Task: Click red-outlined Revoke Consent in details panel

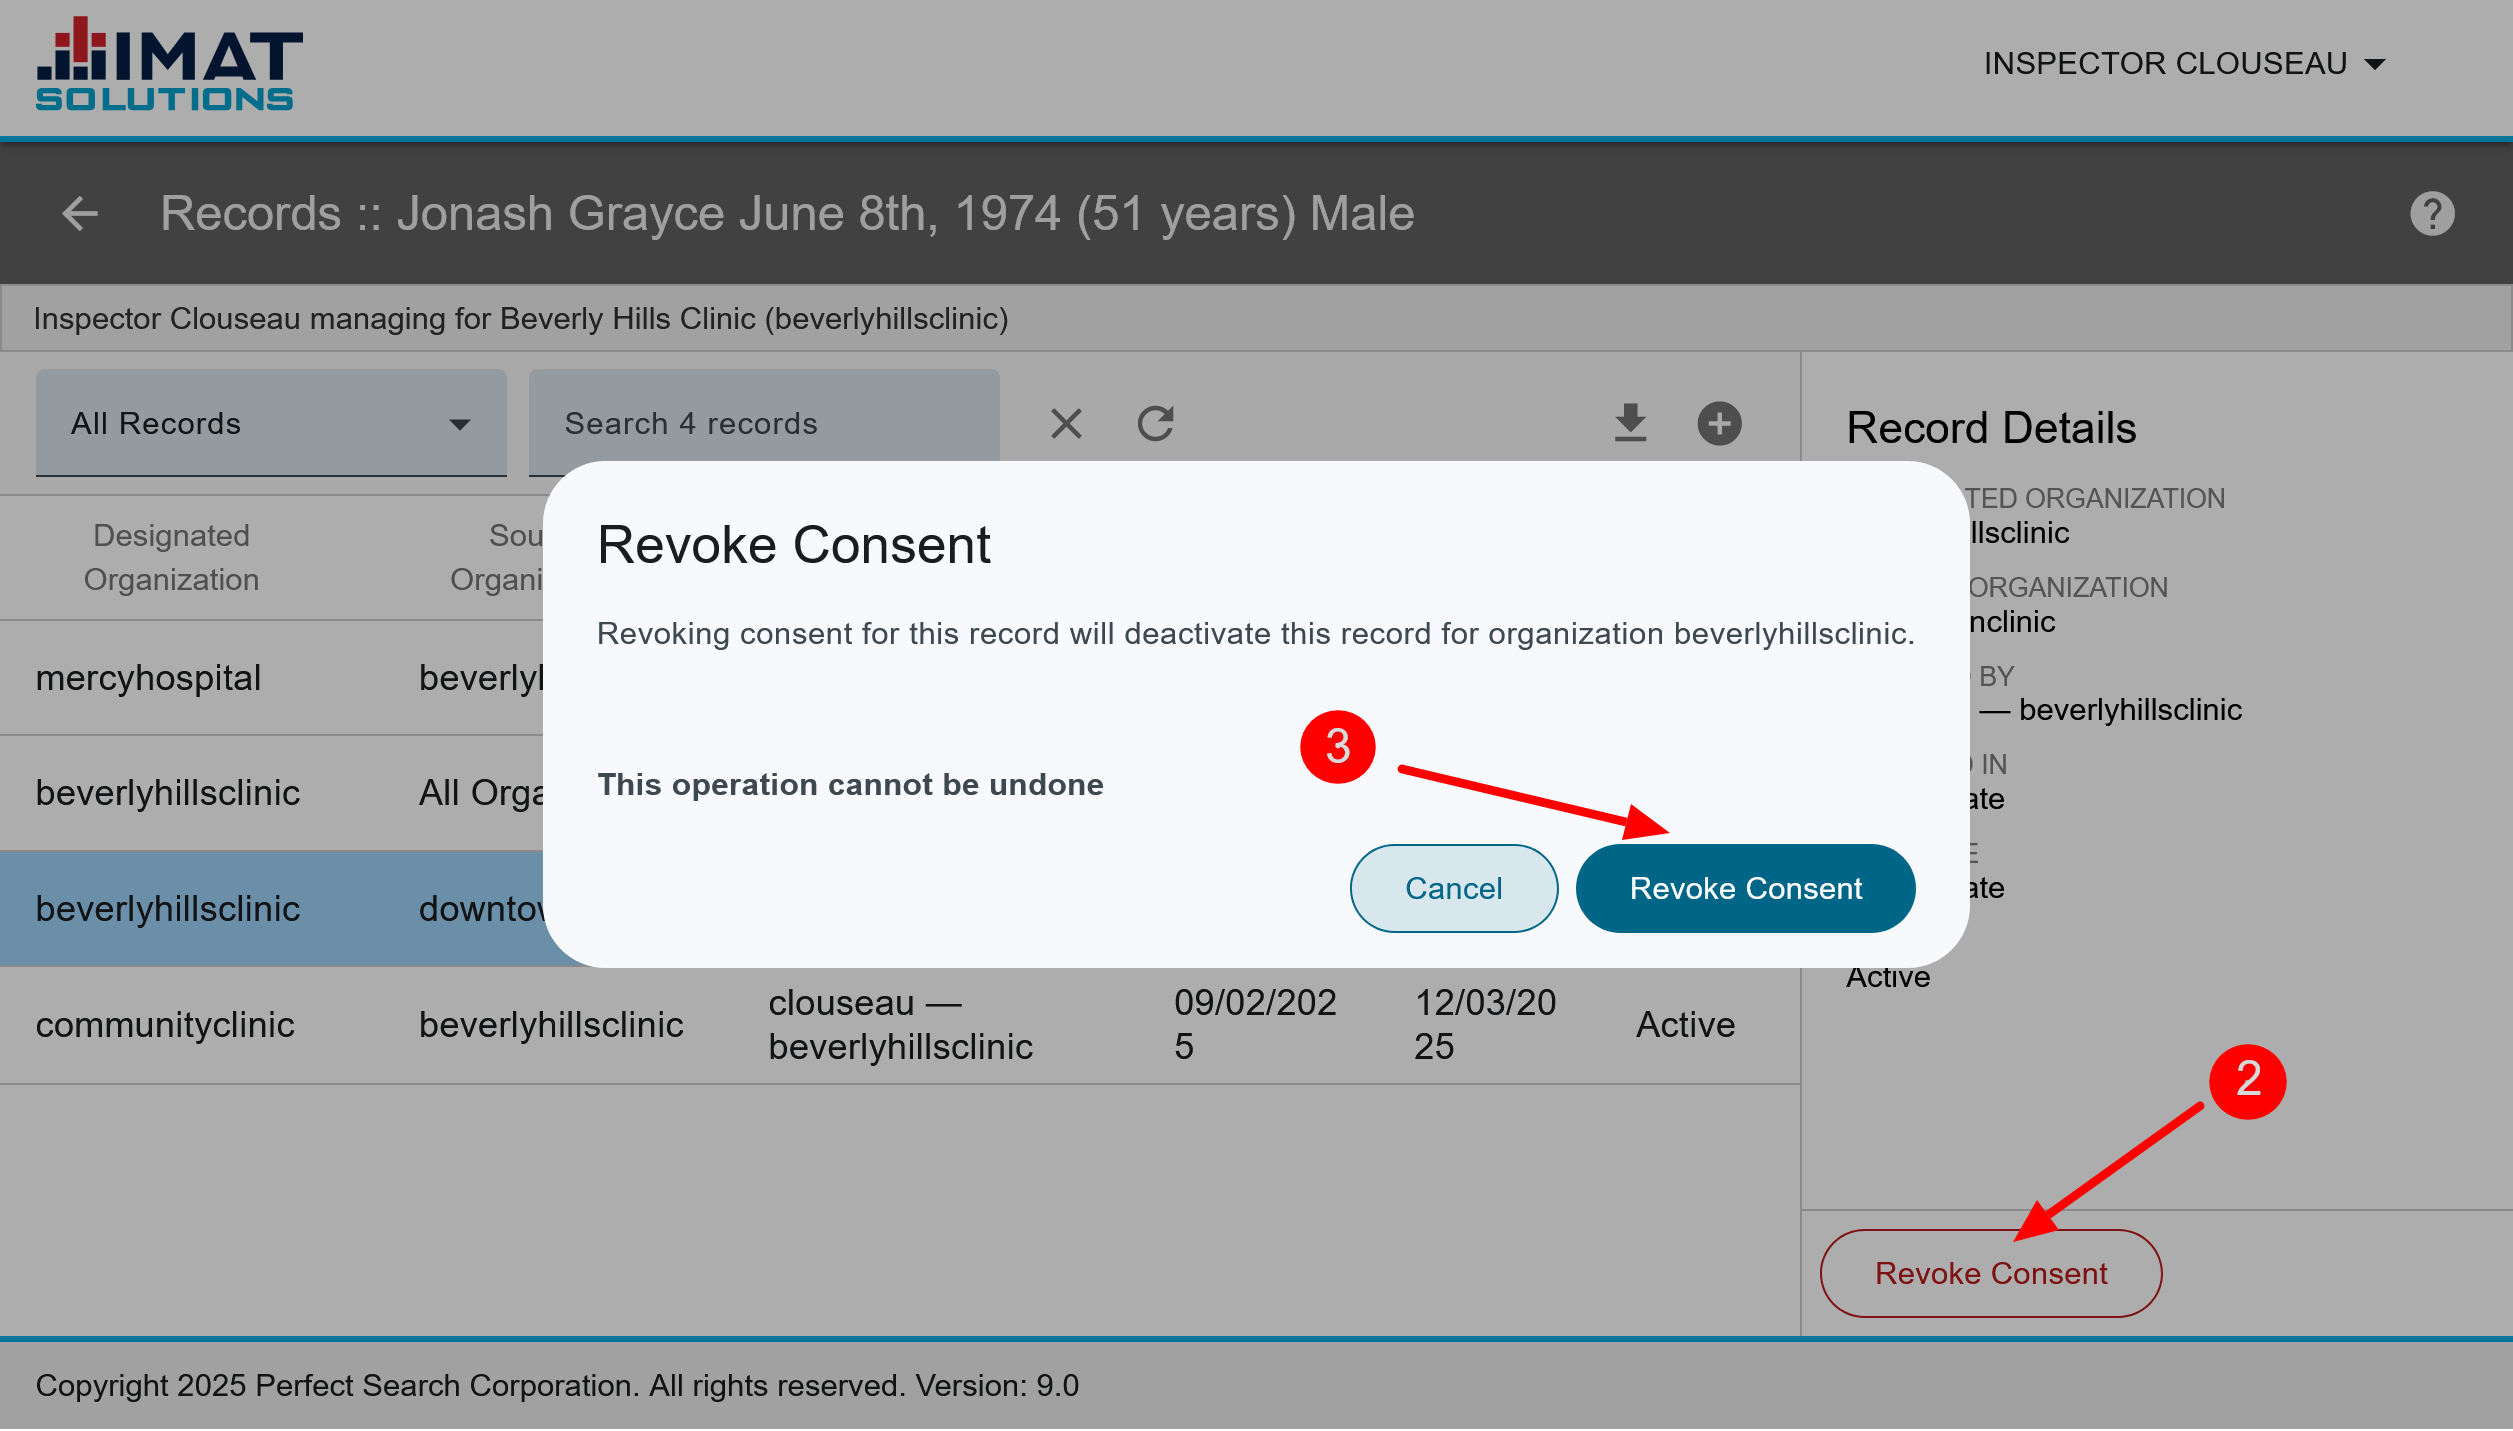Action: point(1990,1273)
